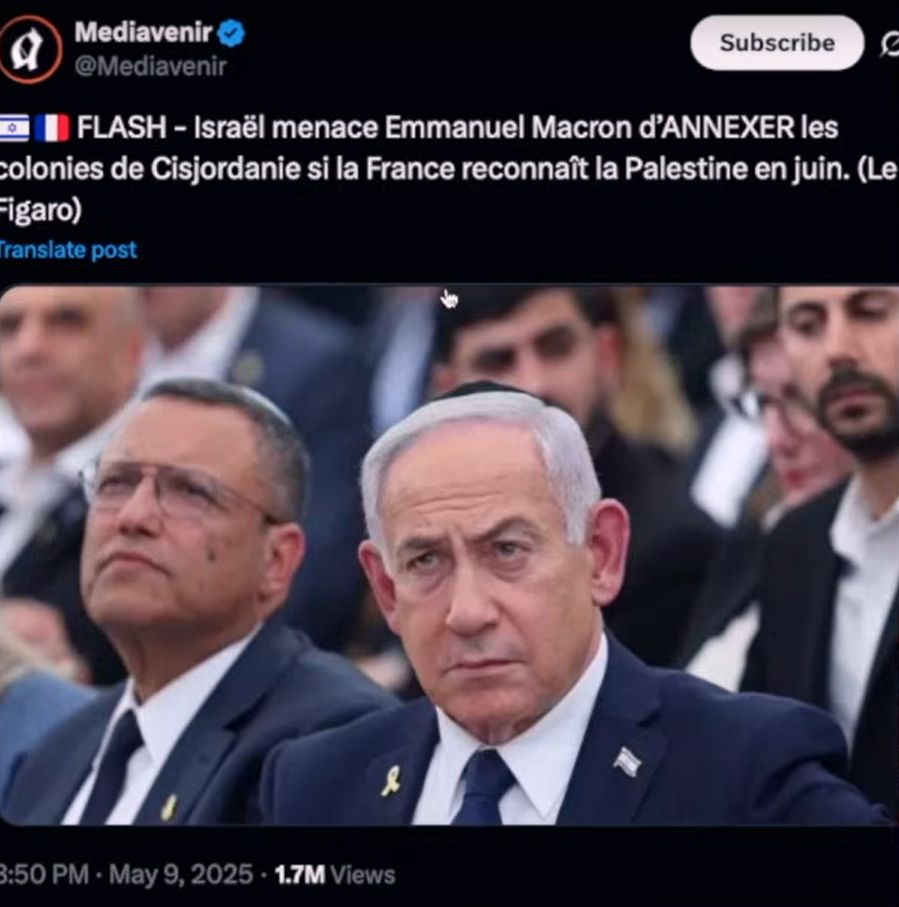The height and width of the screenshot is (907, 899).
Task: Click the yellow ribbon pin on center man's lapel
Action: [x=391, y=780]
